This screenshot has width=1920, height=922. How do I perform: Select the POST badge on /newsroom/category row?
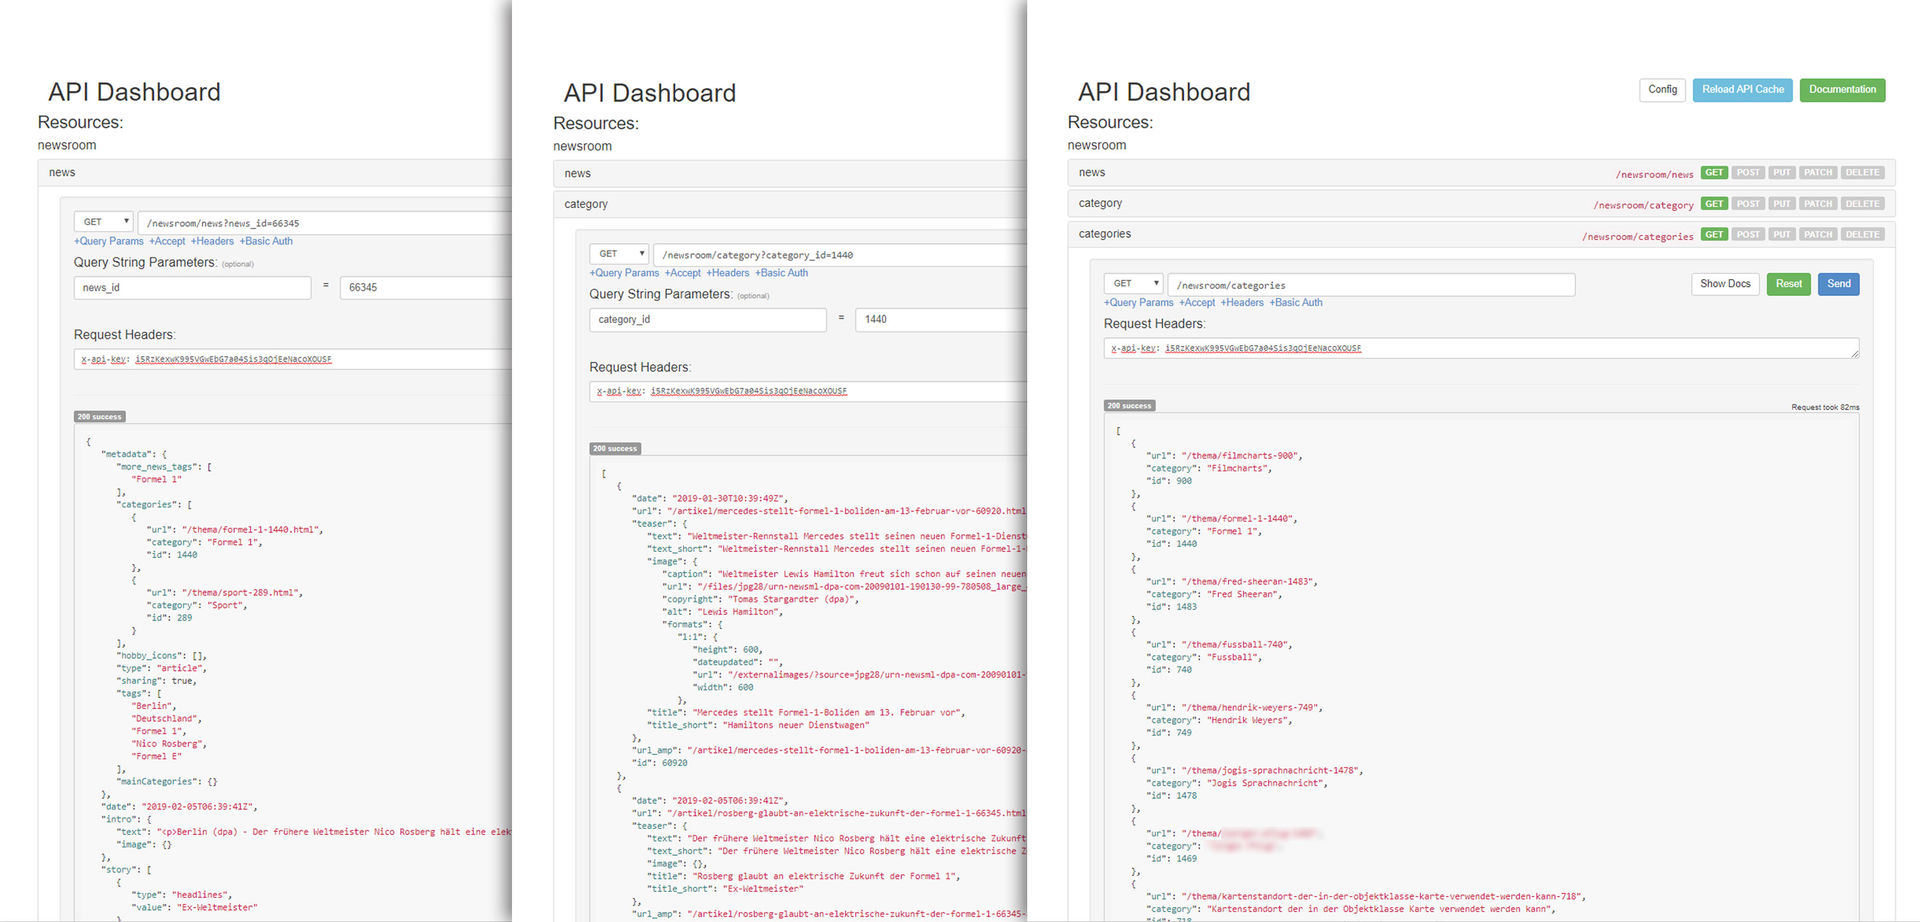(1748, 204)
